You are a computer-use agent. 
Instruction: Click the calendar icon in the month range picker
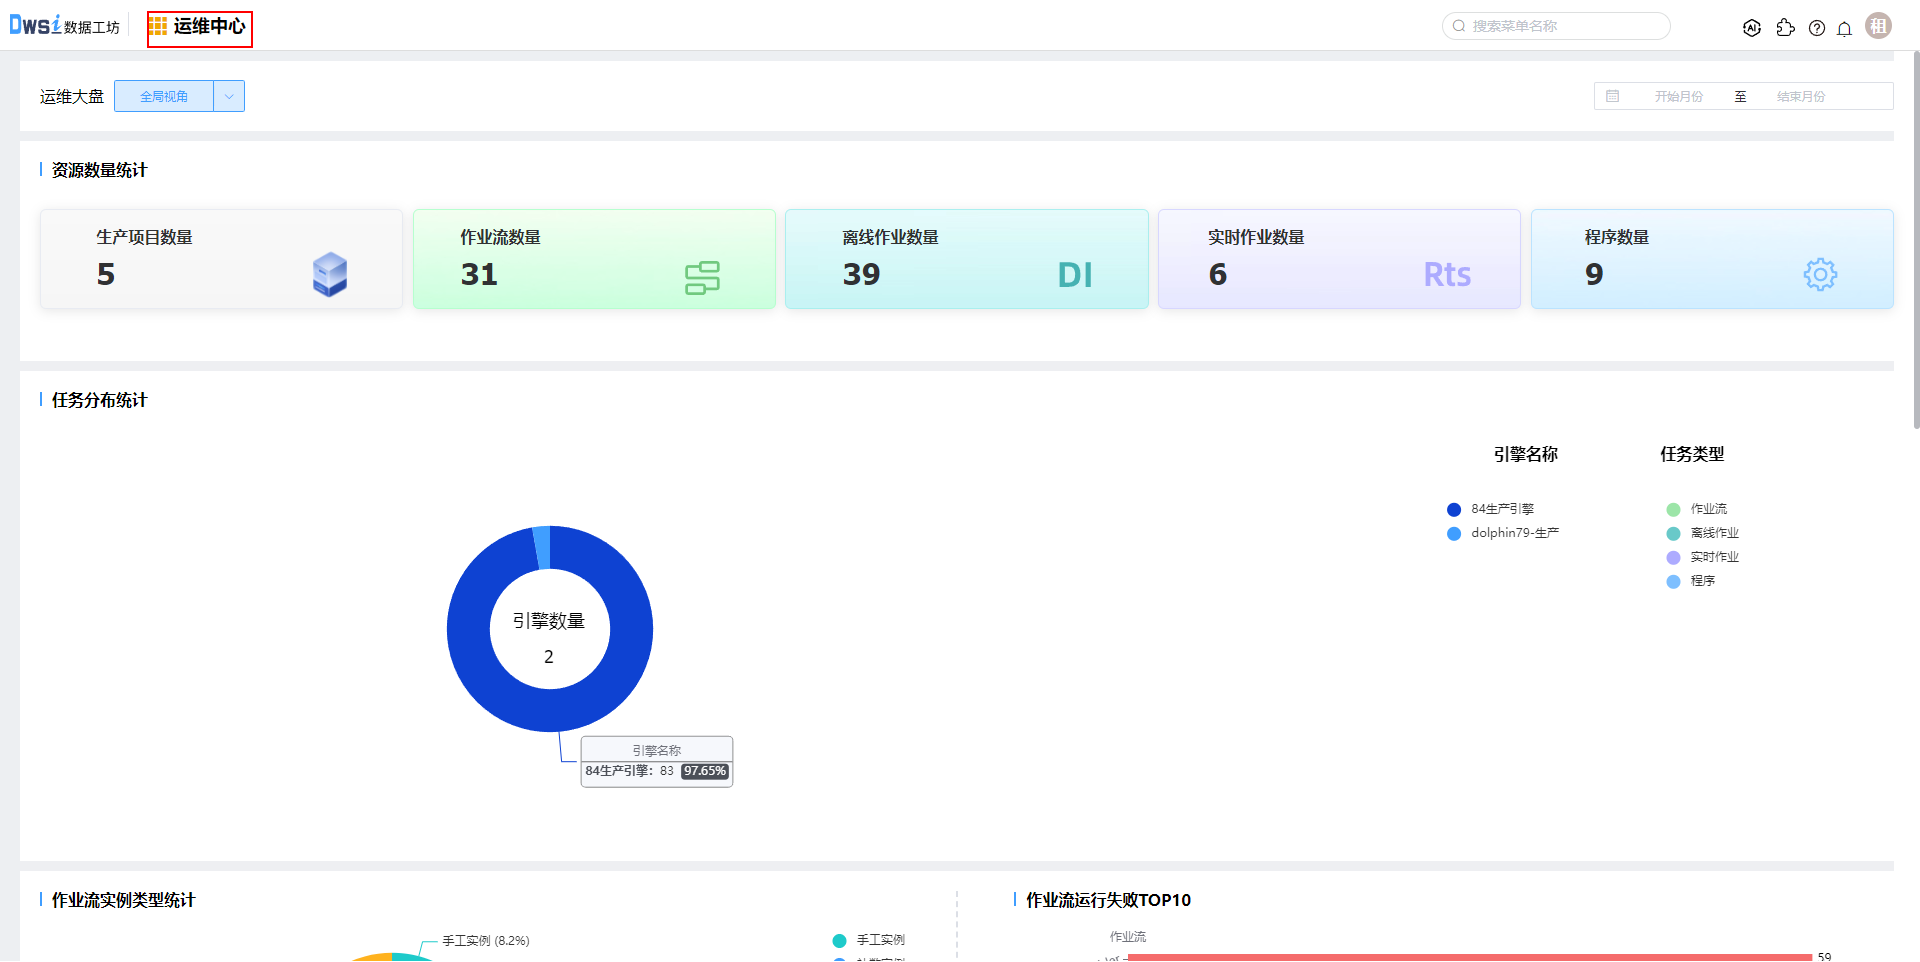coord(1612,96)
